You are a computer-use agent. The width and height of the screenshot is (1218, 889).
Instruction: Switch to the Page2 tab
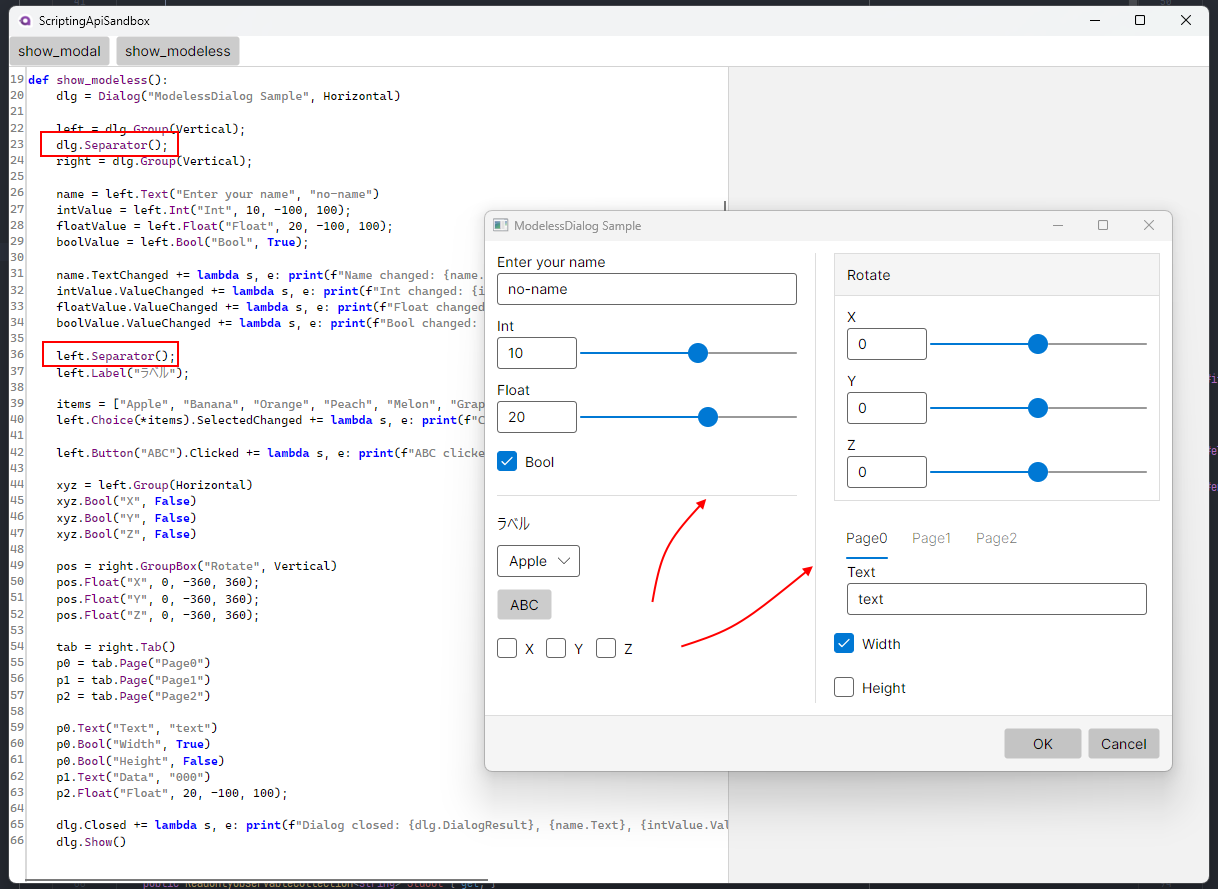point(996,538)
